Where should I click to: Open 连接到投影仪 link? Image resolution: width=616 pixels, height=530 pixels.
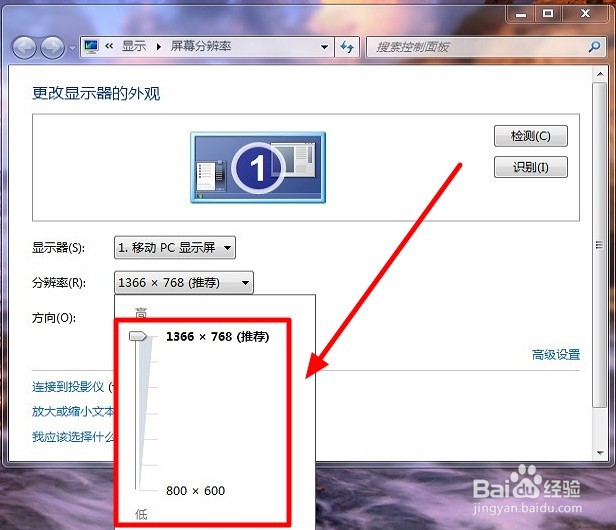pos(68,387)
